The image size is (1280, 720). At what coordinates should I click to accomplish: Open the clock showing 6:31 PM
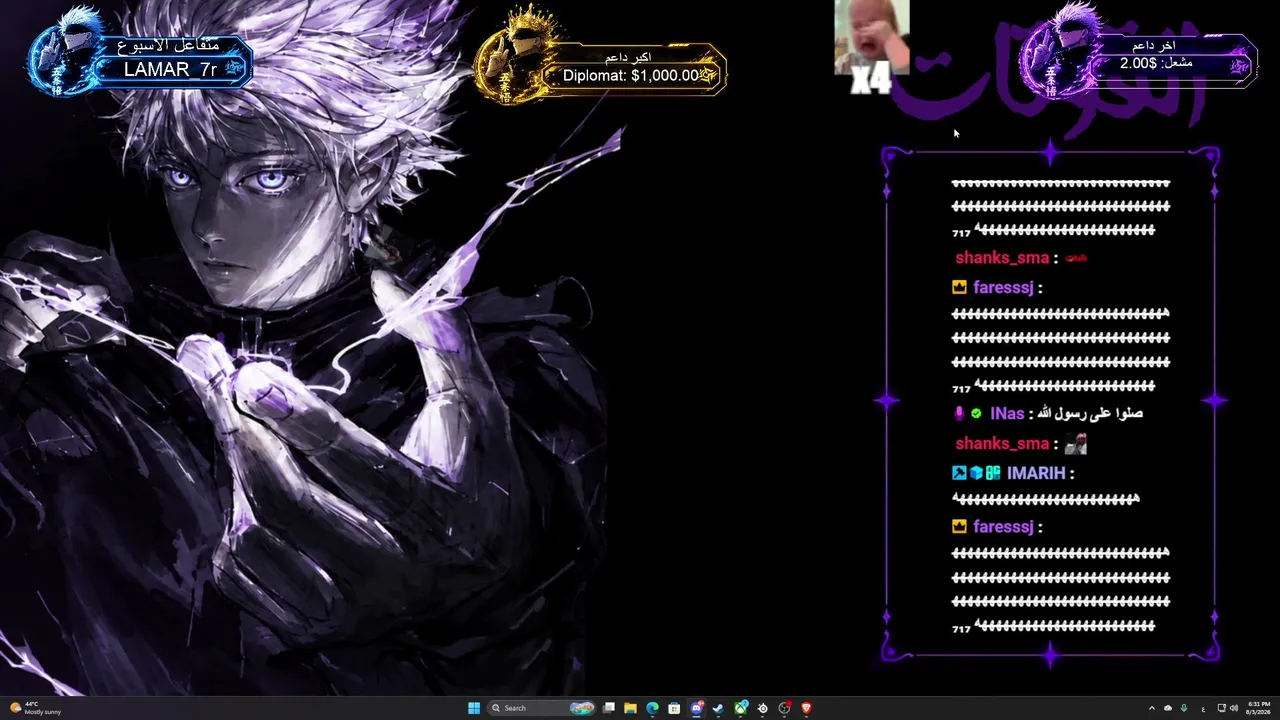(x=1258, y=708)
